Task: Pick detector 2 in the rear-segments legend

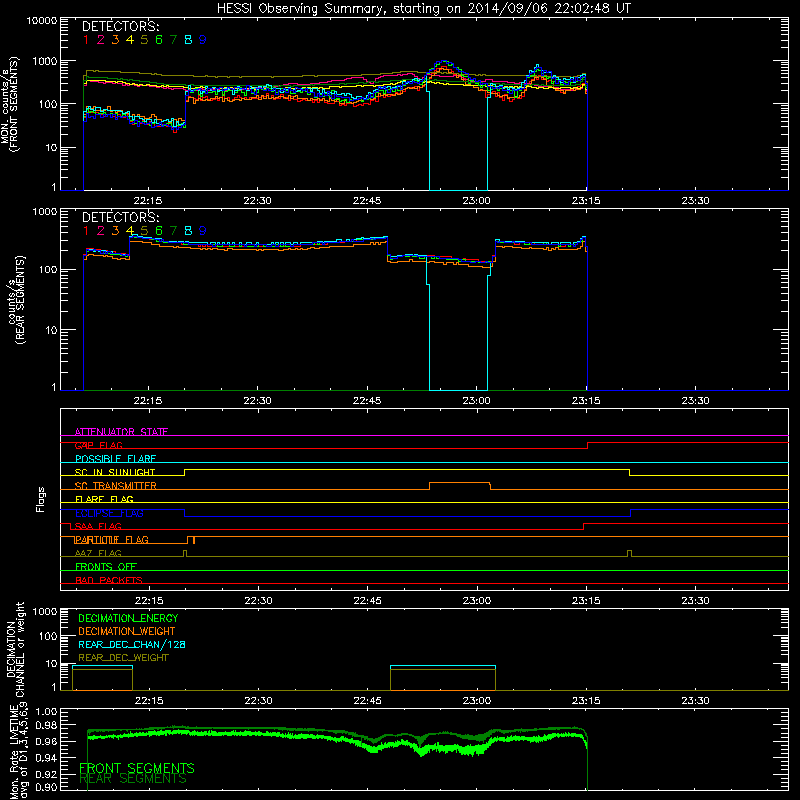Action: click(101, 231)
